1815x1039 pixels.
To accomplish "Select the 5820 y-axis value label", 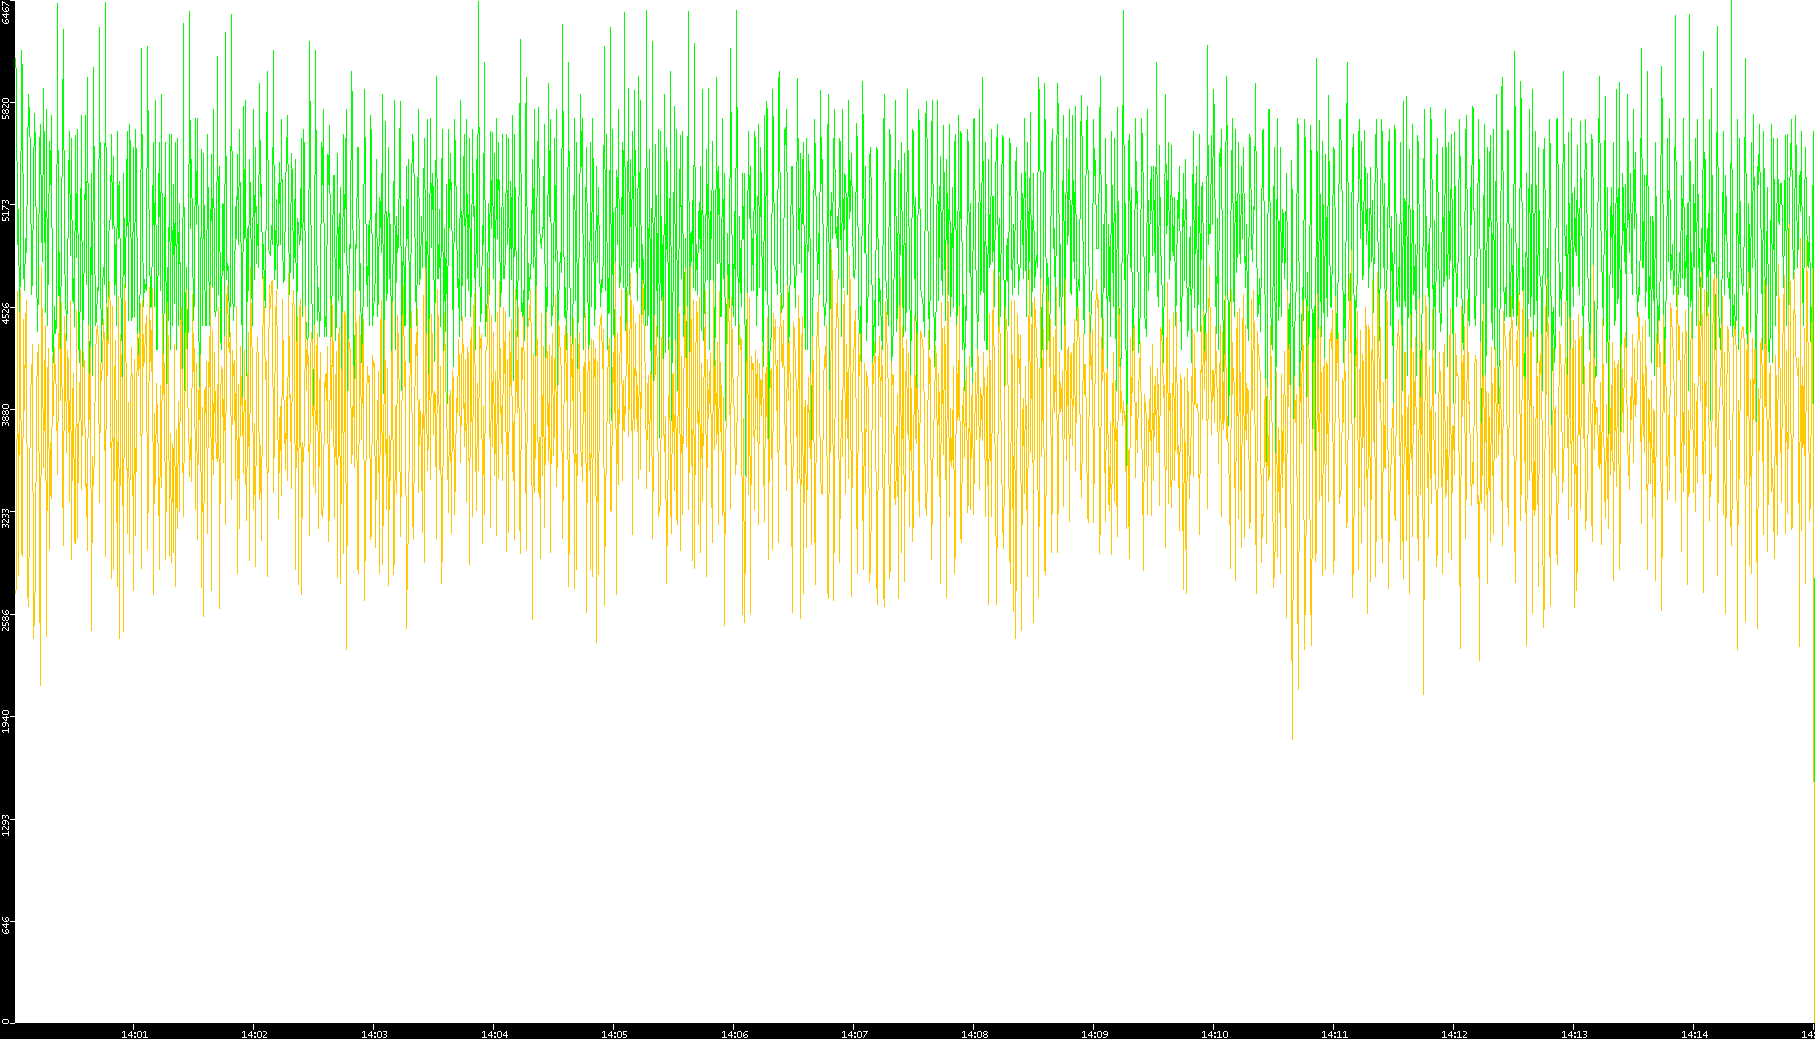I will point(6,108).
